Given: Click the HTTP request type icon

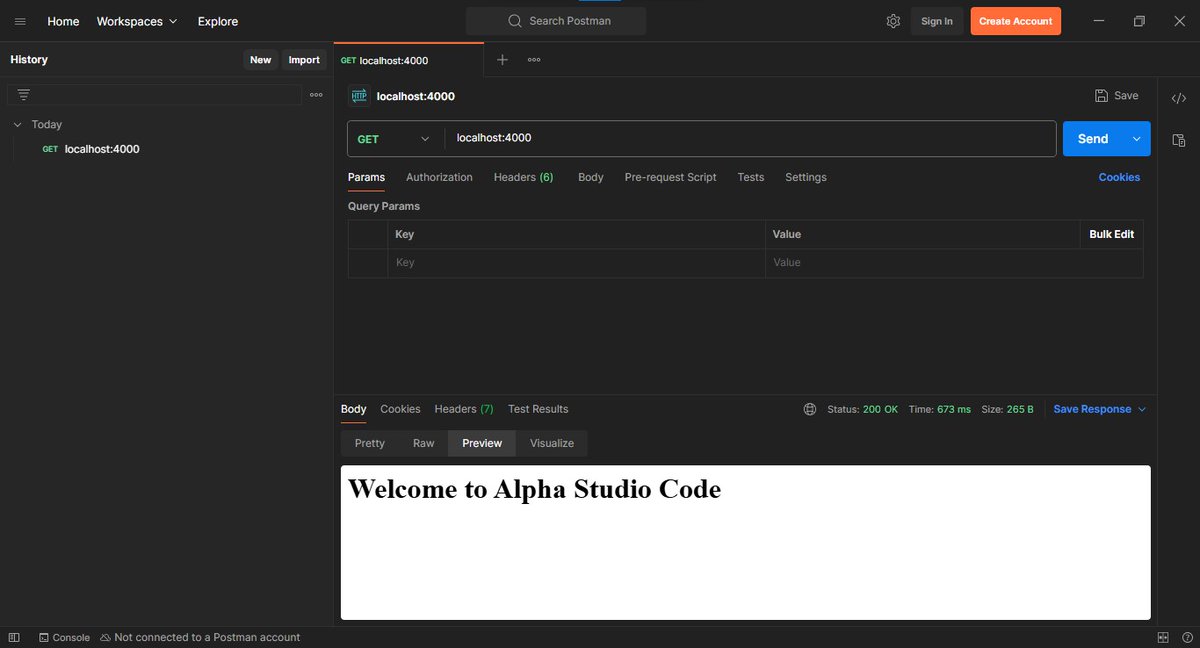Looking at the screenshot, I should point(358,96).
